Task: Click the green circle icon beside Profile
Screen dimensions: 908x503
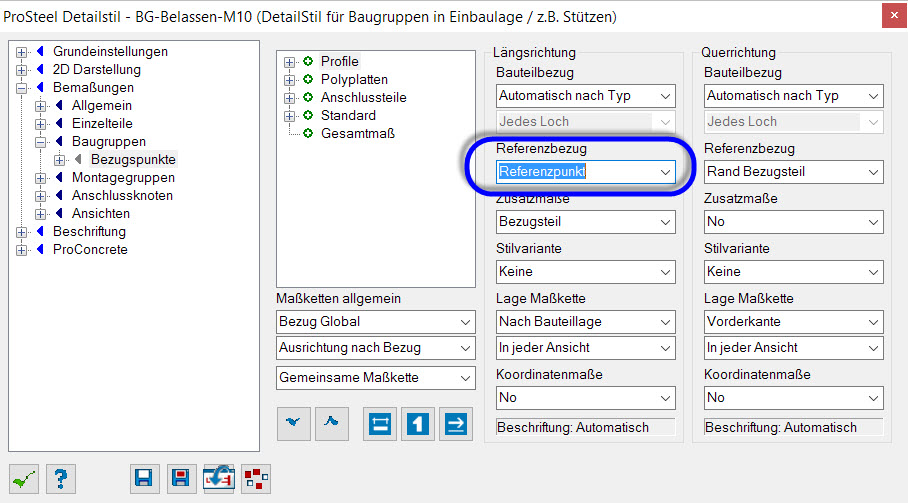Action: pyautogui.click(x=308, y=61)
